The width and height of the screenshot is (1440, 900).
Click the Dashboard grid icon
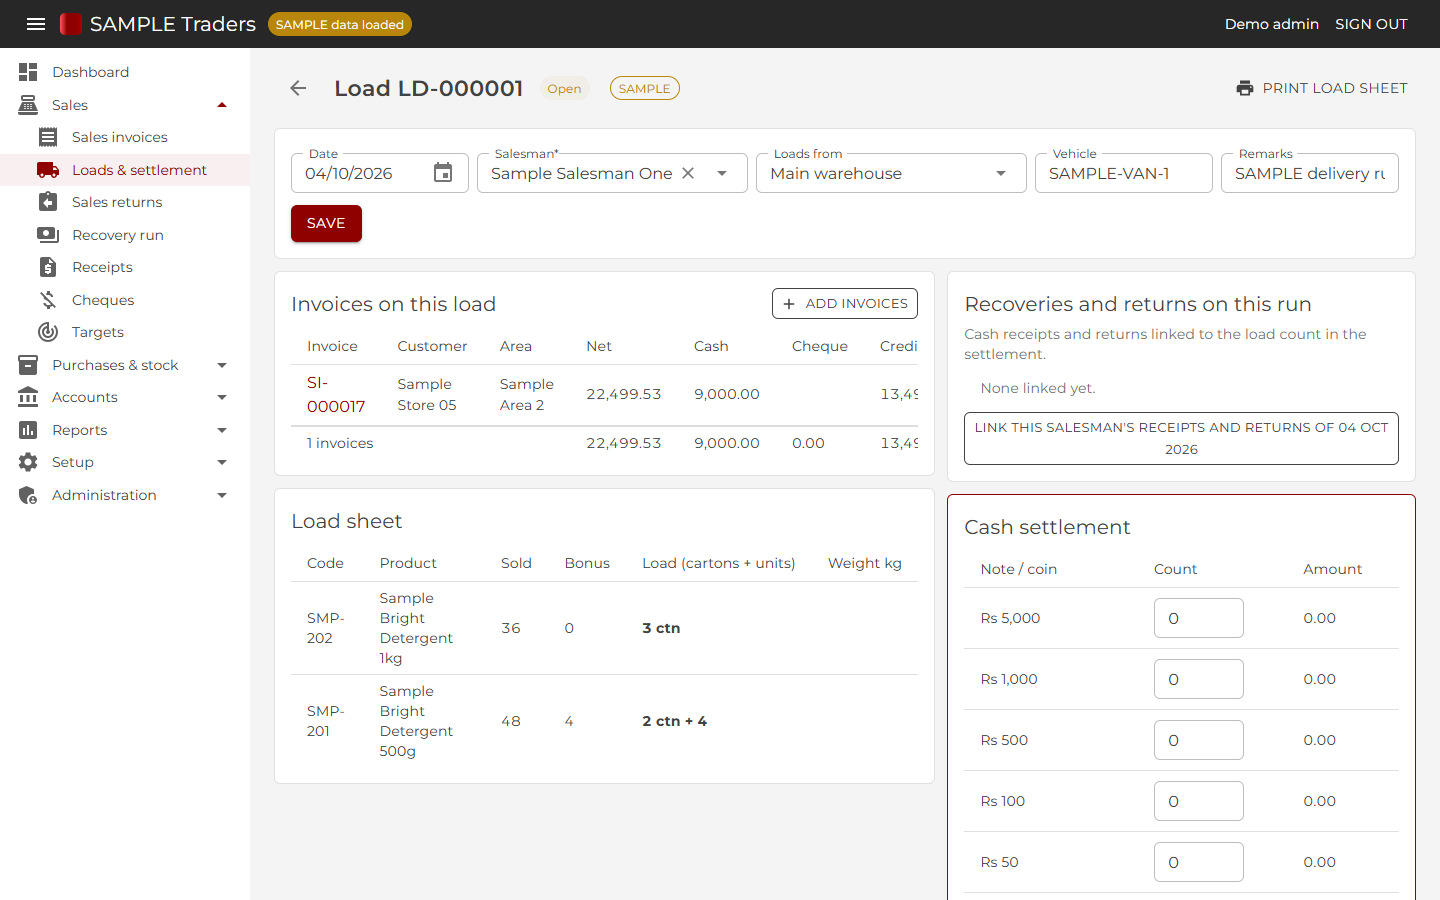28,72
